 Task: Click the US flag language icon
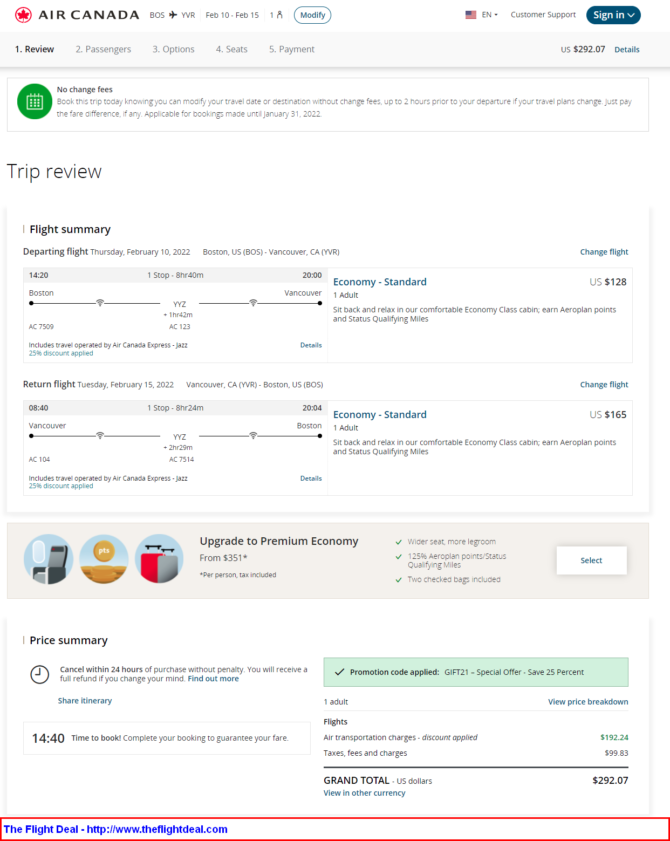(x=471, y=15)
